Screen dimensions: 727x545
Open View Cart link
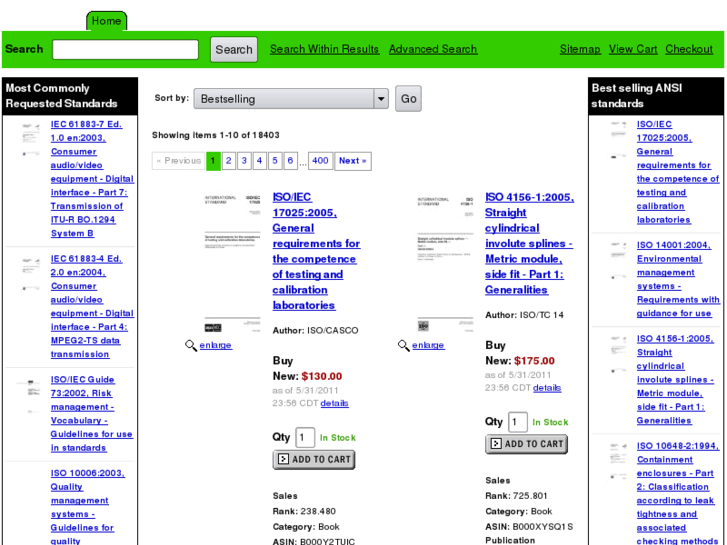click(633, 49)
